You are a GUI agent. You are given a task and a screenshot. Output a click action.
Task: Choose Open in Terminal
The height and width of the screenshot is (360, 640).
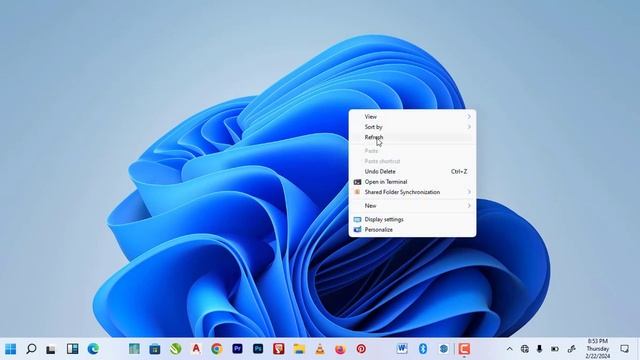(x=412, y=182)
